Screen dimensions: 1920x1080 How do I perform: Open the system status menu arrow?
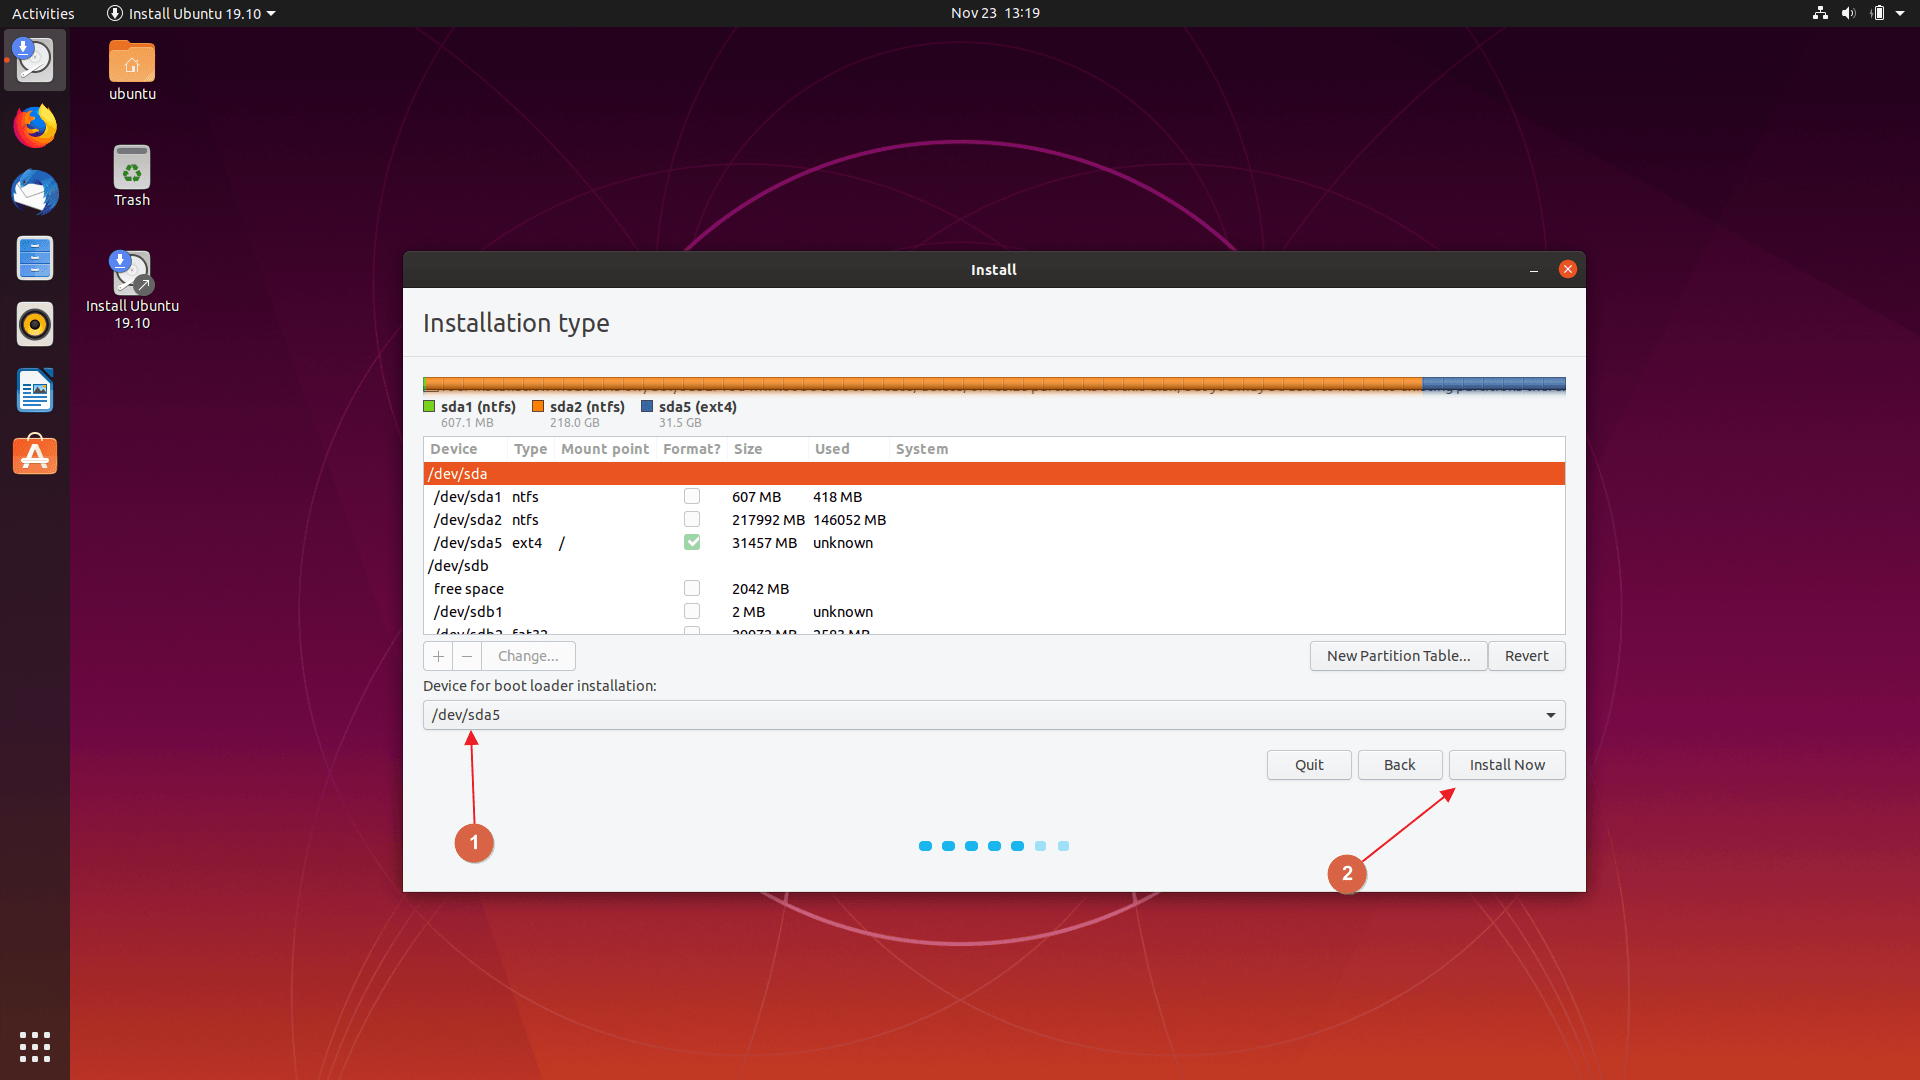(x=1900, y=13)
